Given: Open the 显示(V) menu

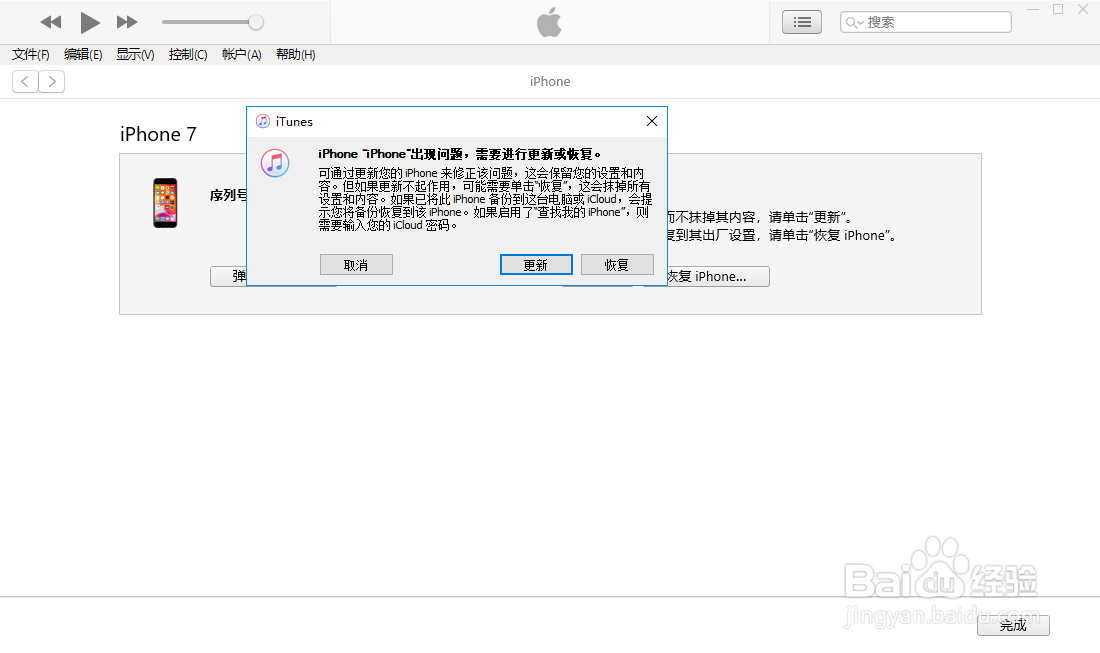Looking at the screenshot, I should coord(135,55).
